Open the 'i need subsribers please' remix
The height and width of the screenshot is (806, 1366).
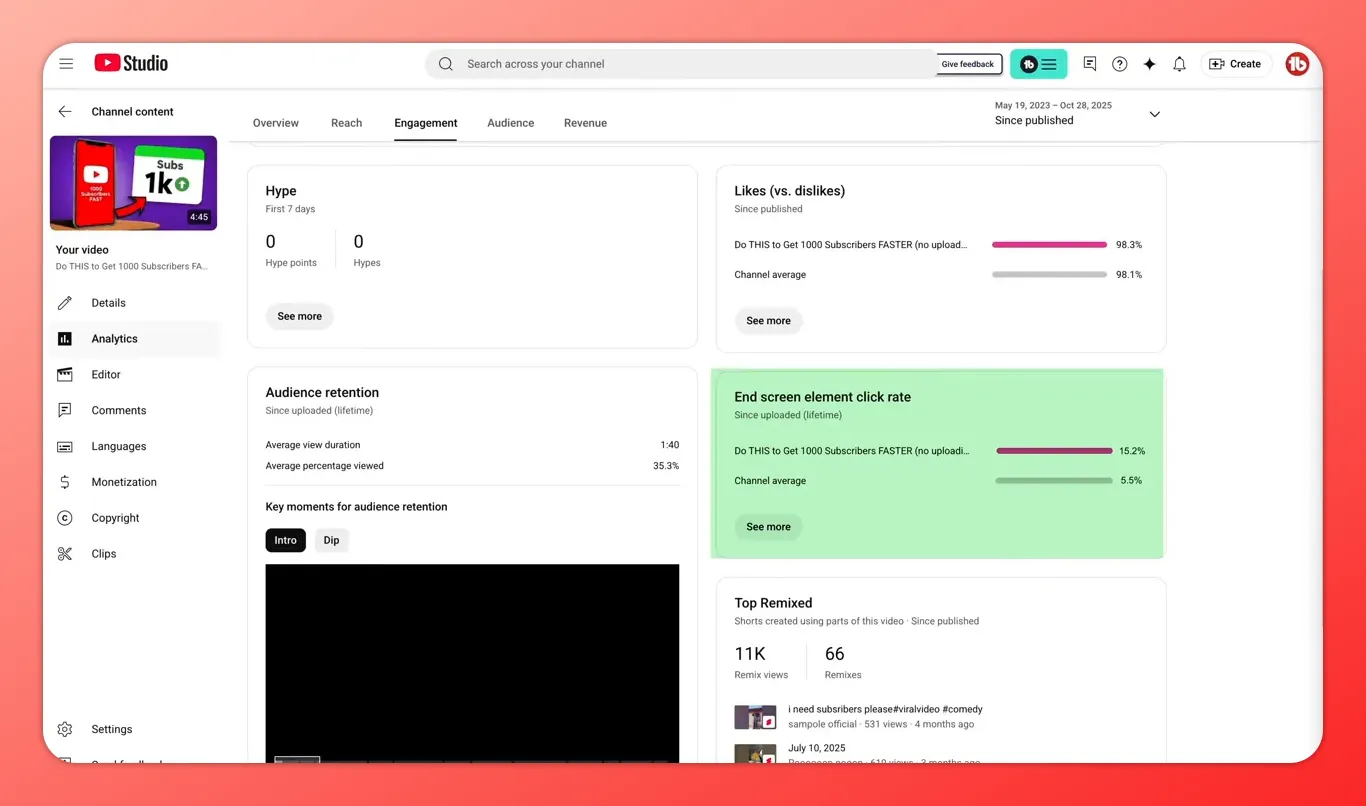point(885,710)
